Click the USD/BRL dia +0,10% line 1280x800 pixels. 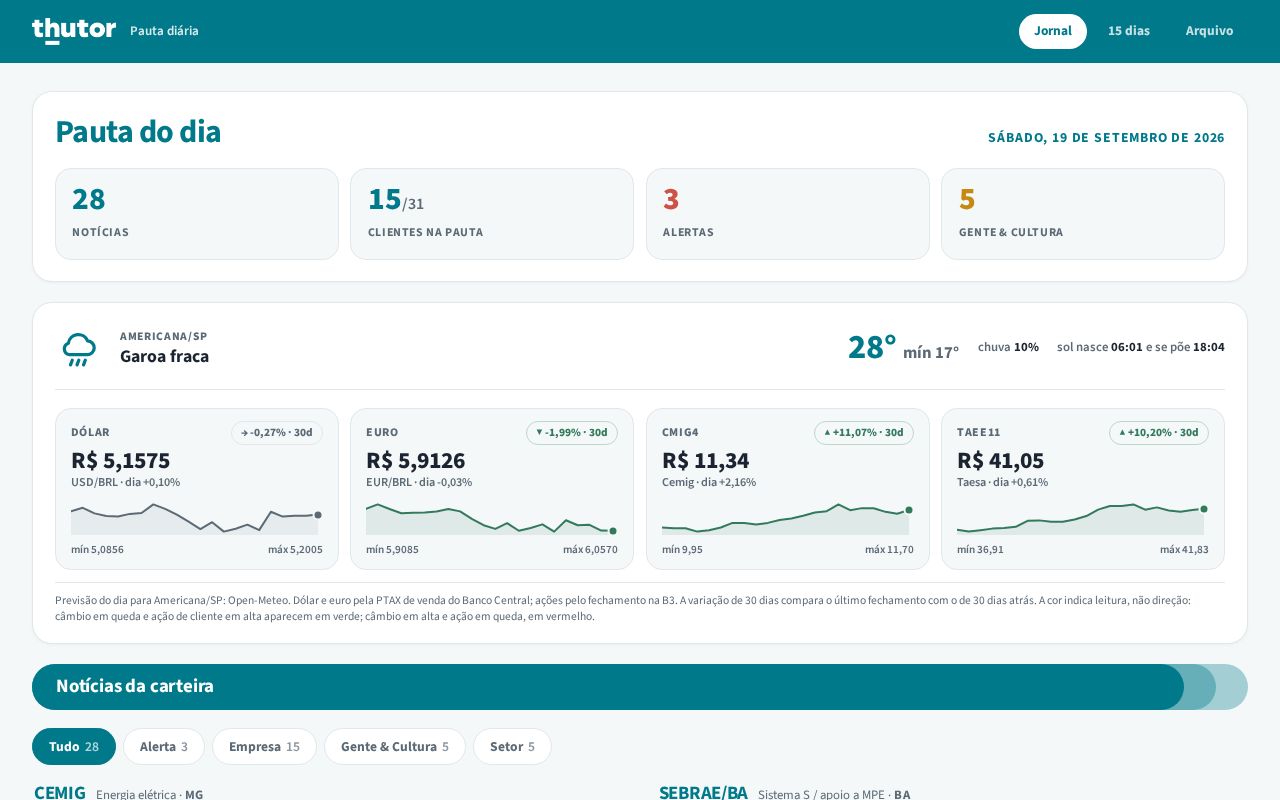tap(126, 482)
